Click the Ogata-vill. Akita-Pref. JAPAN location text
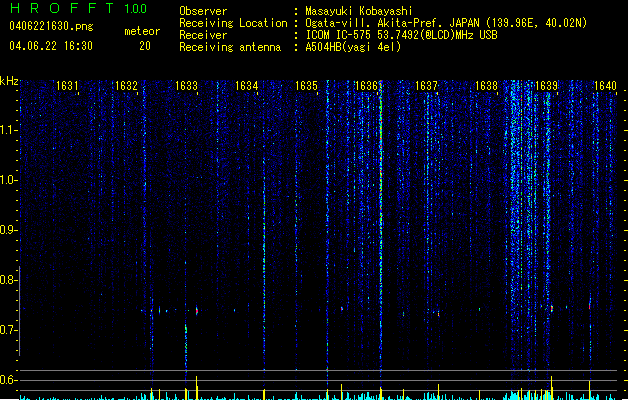 [x=446, y=23]
